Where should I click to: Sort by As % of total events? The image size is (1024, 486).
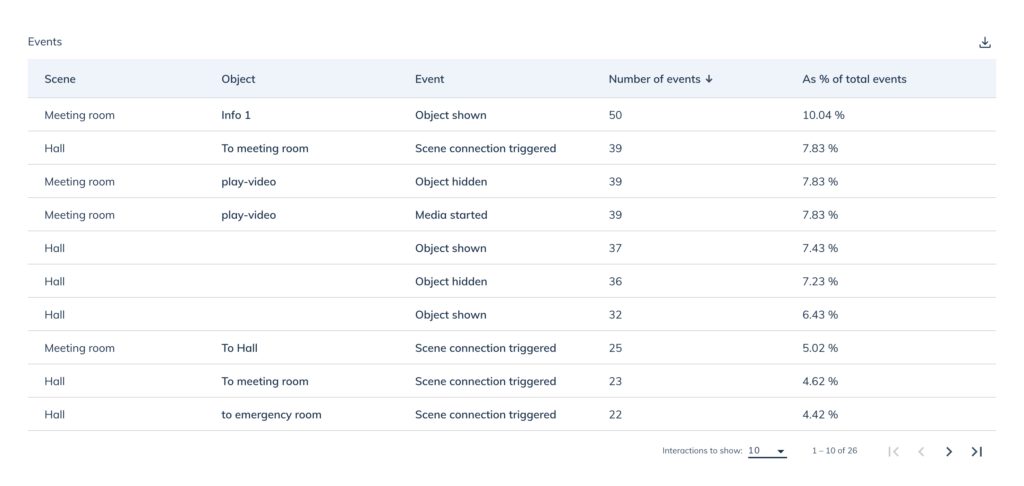(854, 79)
